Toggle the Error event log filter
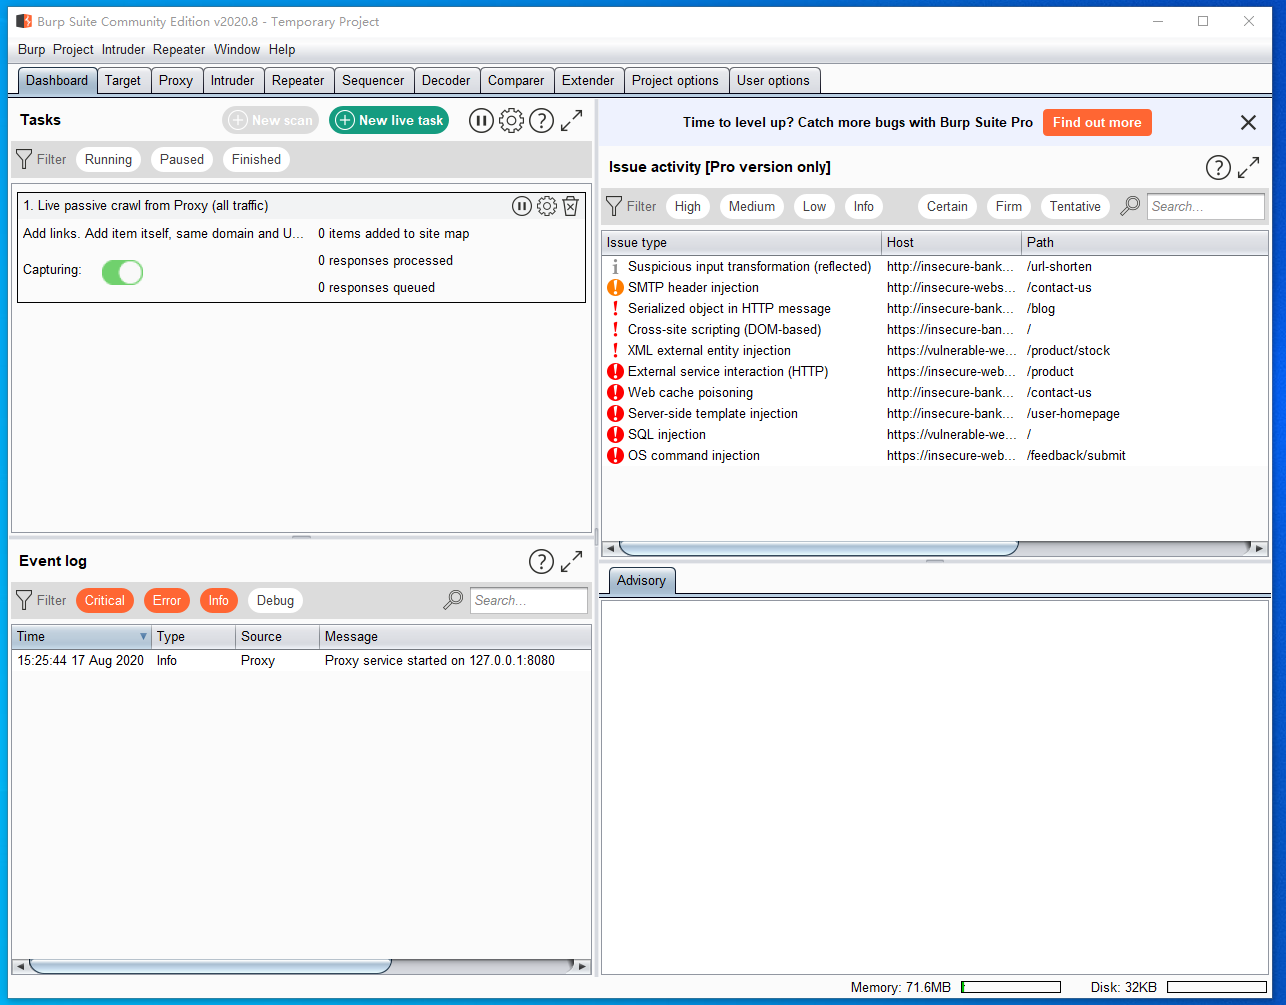Viewport: 1286px width, 1005px height. [167, 600]
